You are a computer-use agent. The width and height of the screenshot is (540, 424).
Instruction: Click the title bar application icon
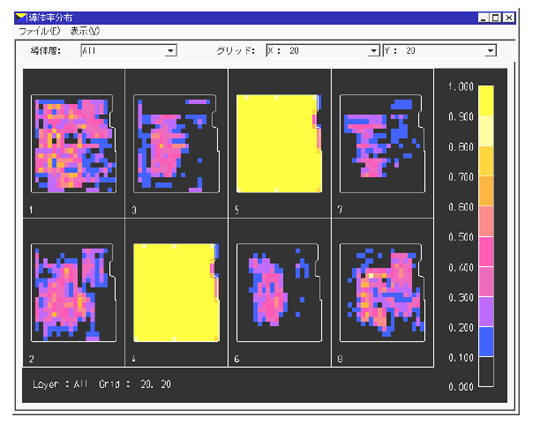click(x=21, y=17)
